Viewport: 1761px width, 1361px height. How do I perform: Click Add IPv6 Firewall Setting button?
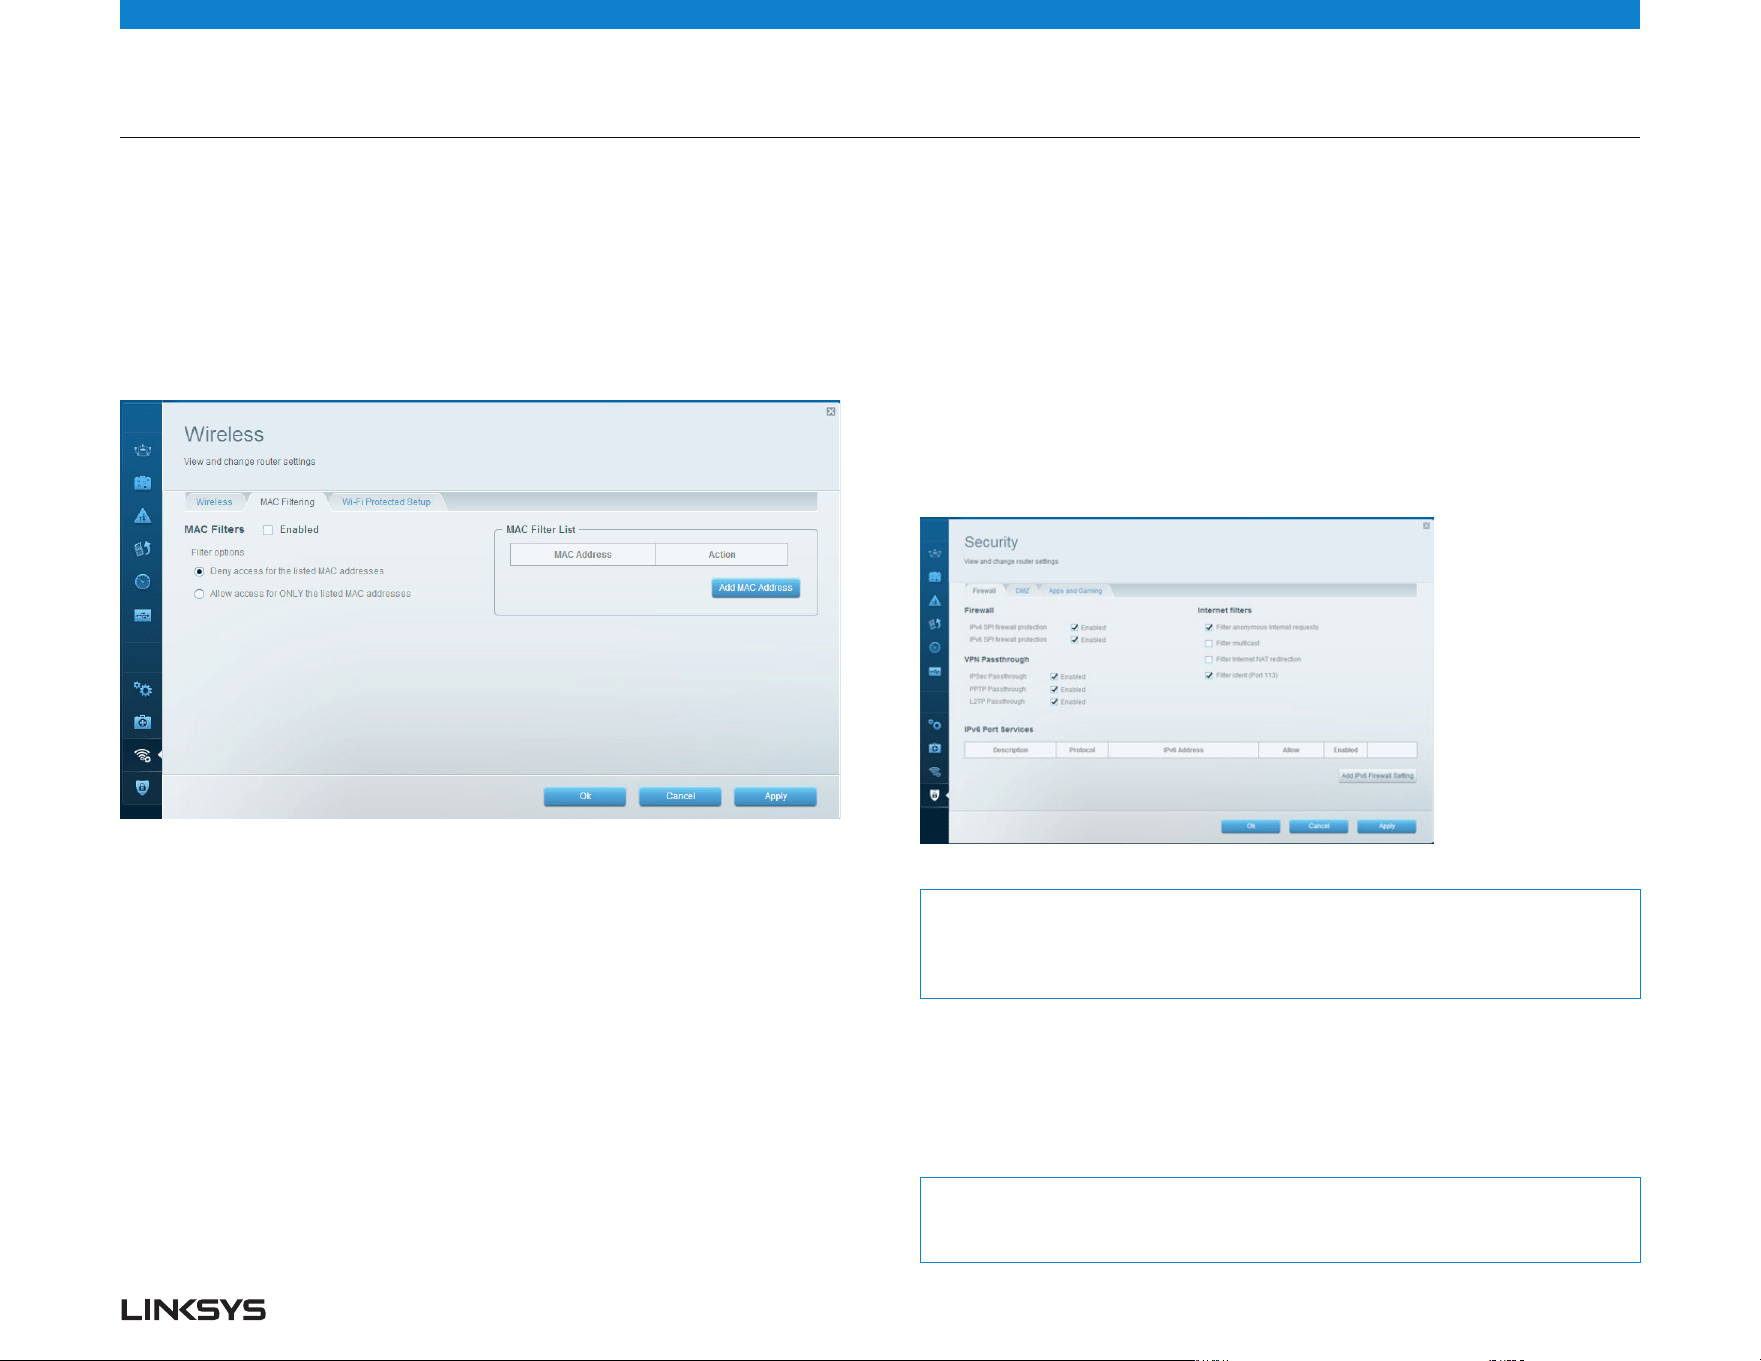coord(1377,776)
